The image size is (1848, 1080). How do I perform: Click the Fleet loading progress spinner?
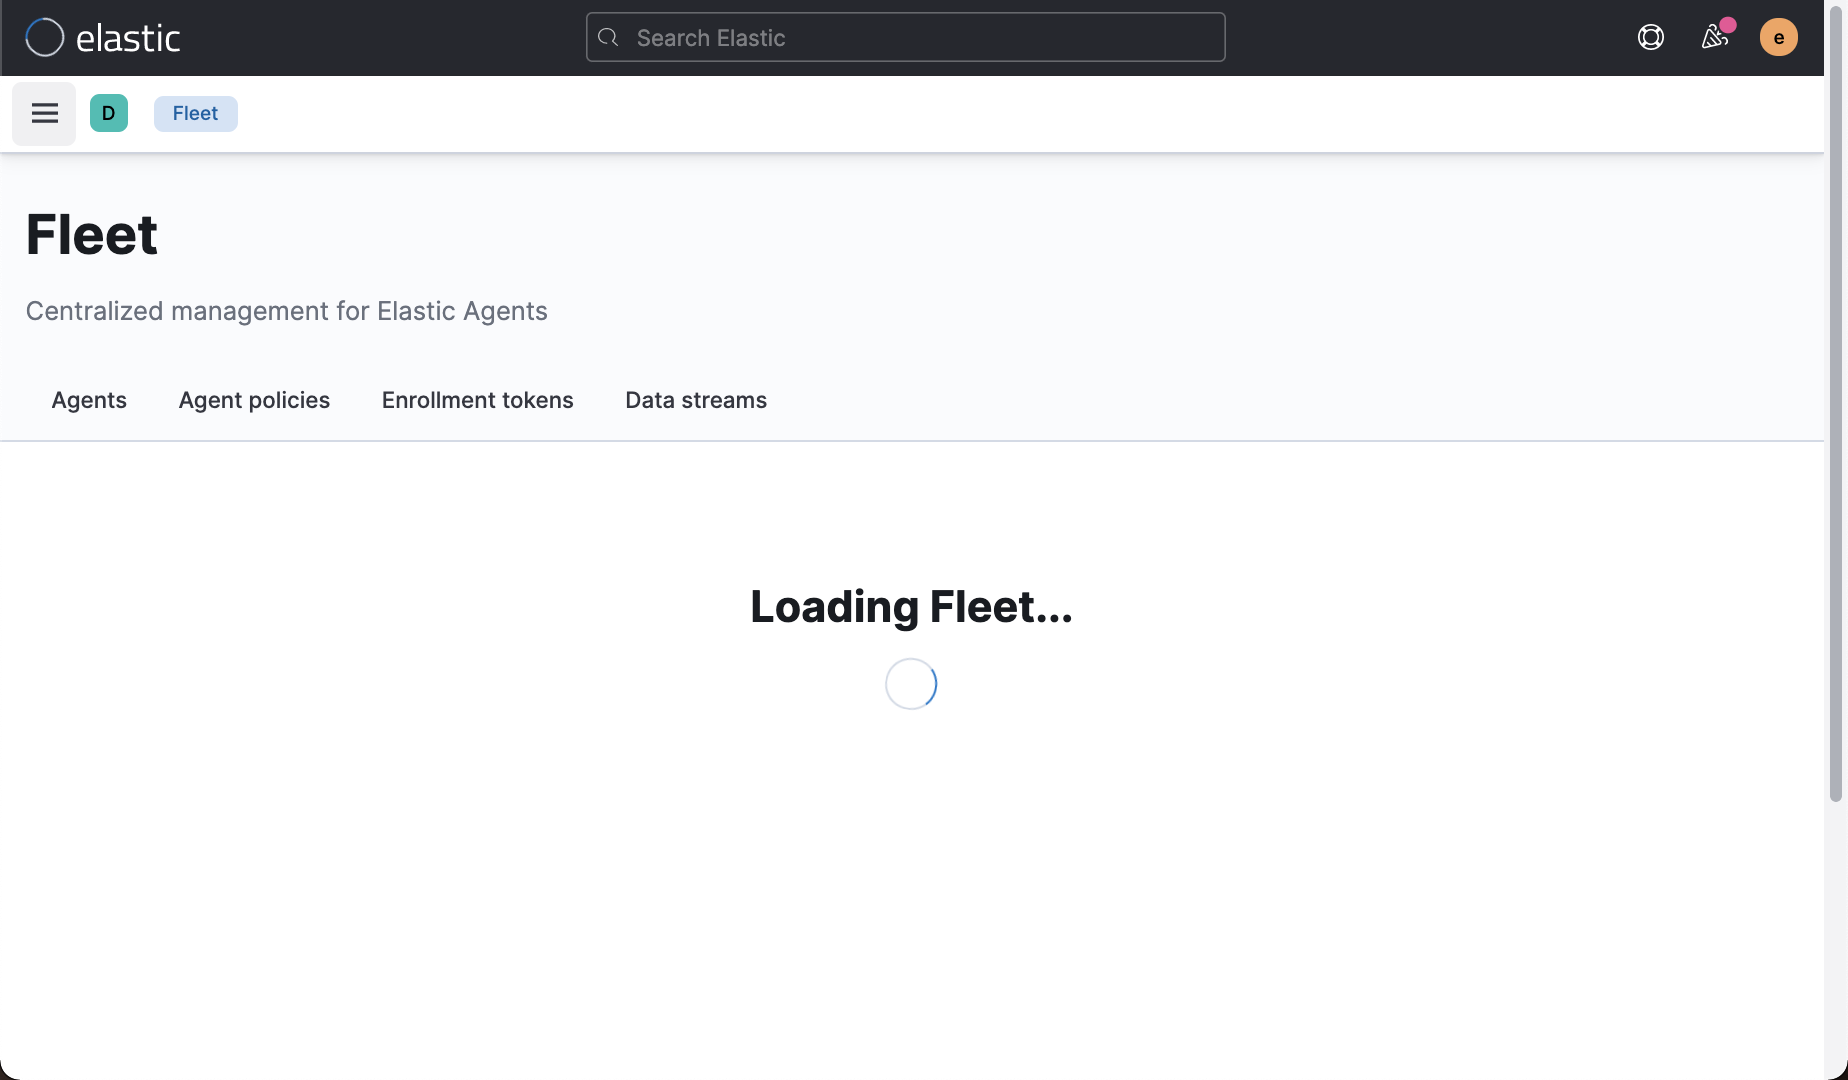point(910,684)
